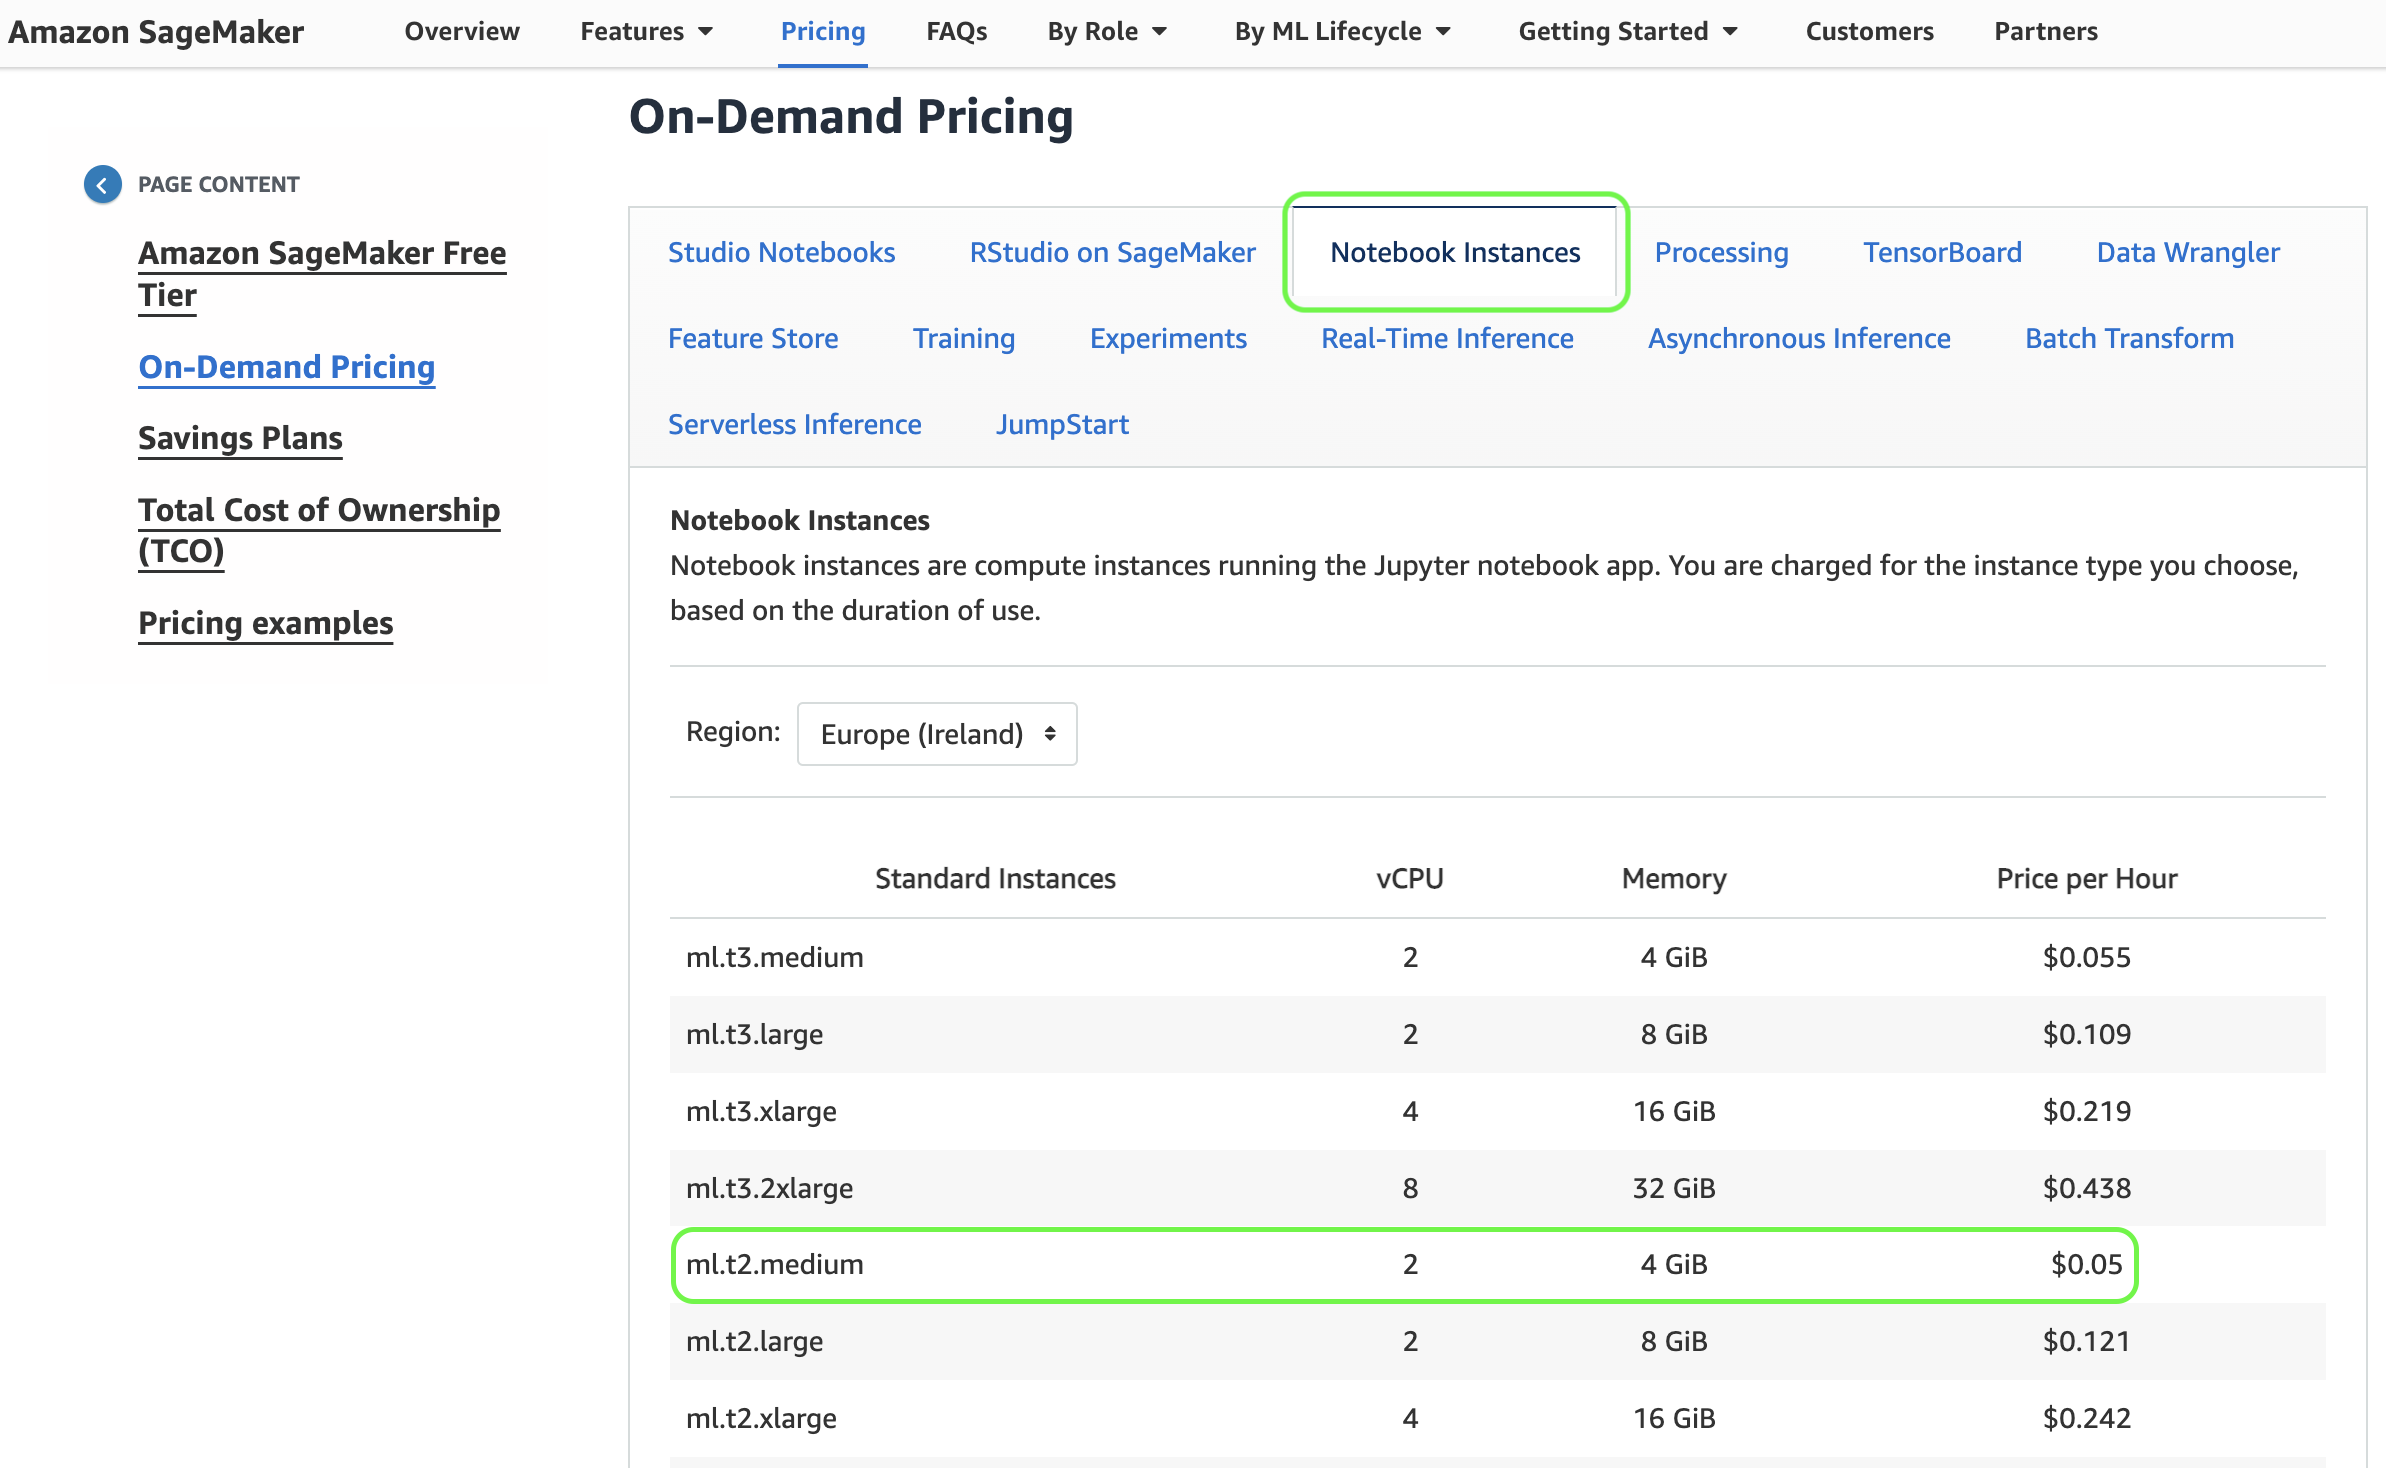Go to the Overview nav item
2386x1468 pixels.
click(x=462, y=31)
